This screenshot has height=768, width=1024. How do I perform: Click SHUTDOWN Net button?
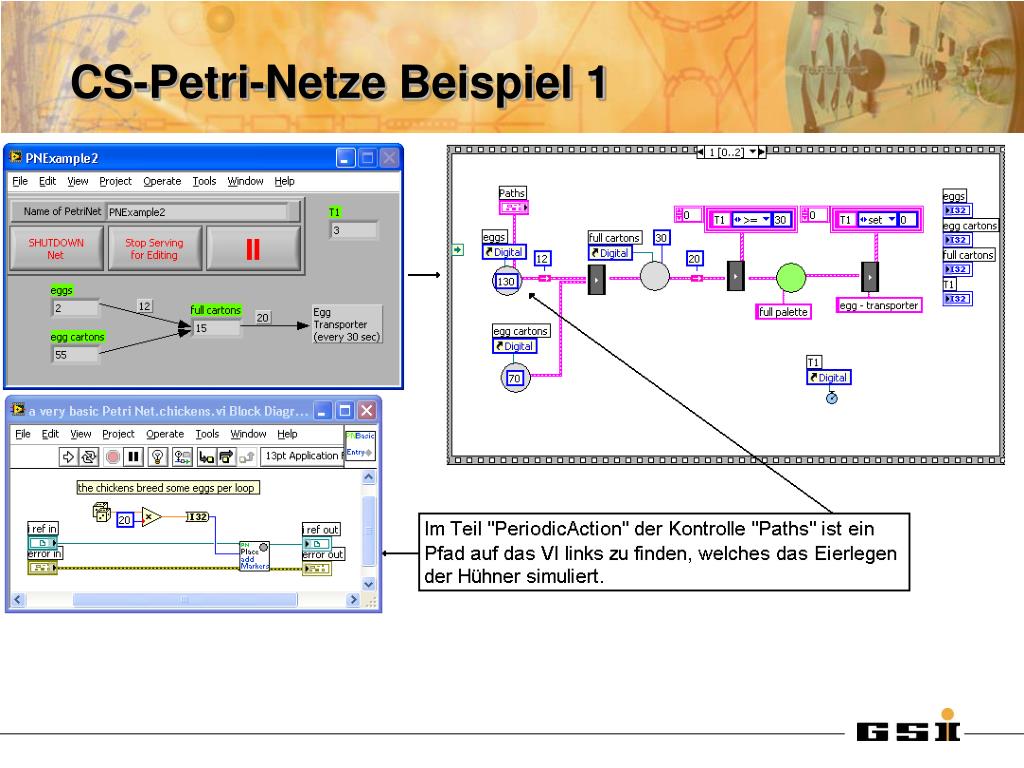click(x=56, y=248)
